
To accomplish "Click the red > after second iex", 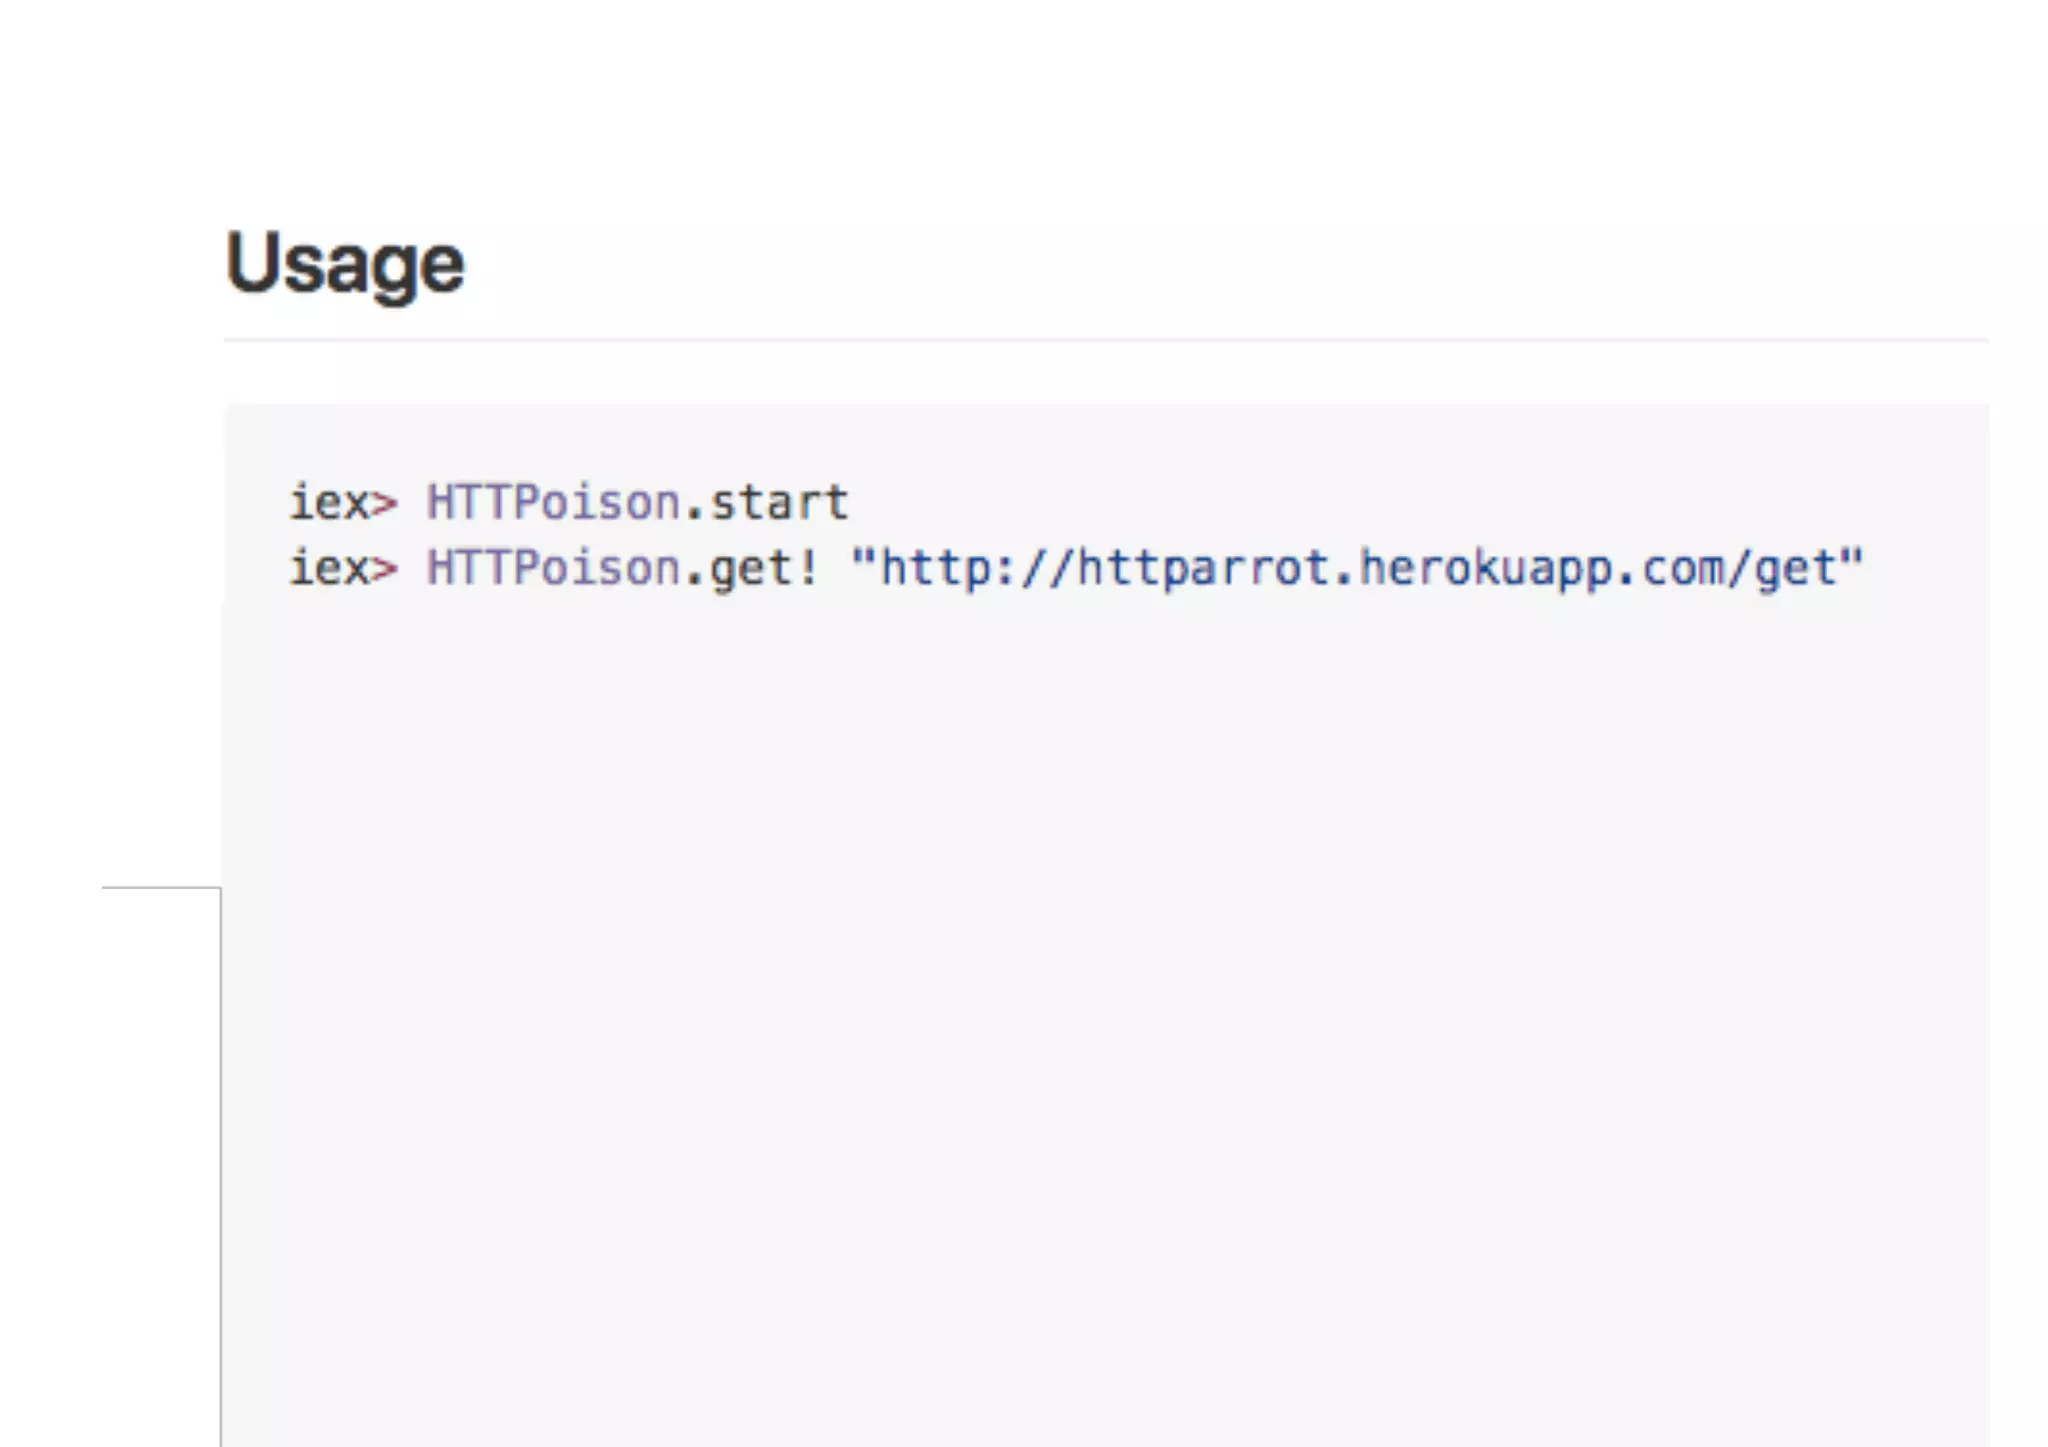I will click(385, 569).
